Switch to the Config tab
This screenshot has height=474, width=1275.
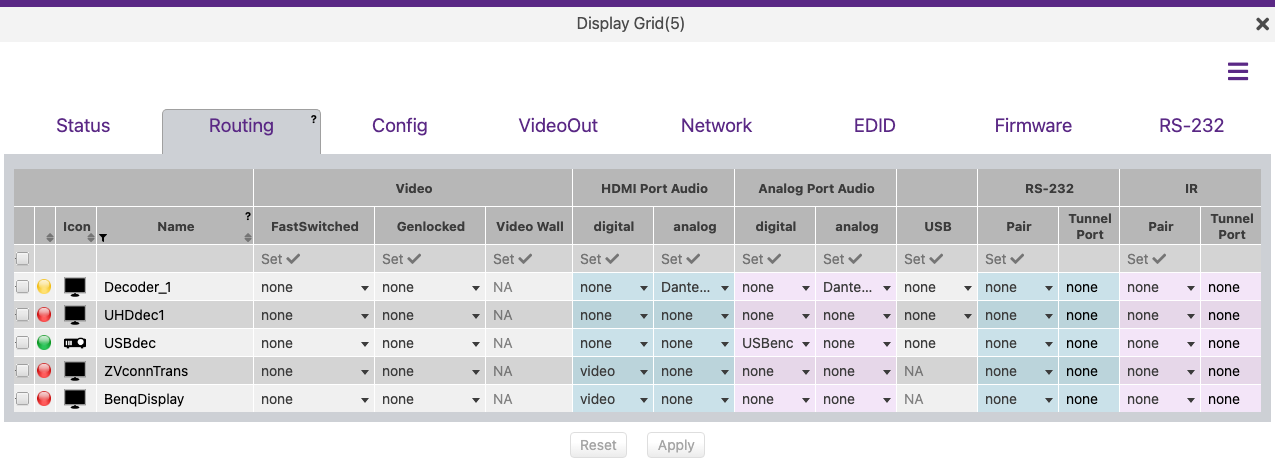399,126
